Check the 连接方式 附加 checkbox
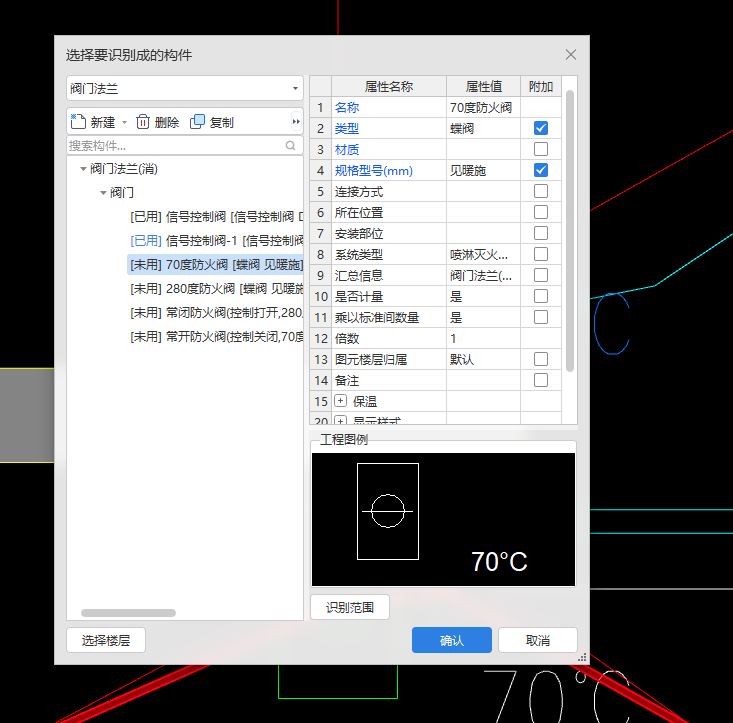 click(x=541, y=191)
